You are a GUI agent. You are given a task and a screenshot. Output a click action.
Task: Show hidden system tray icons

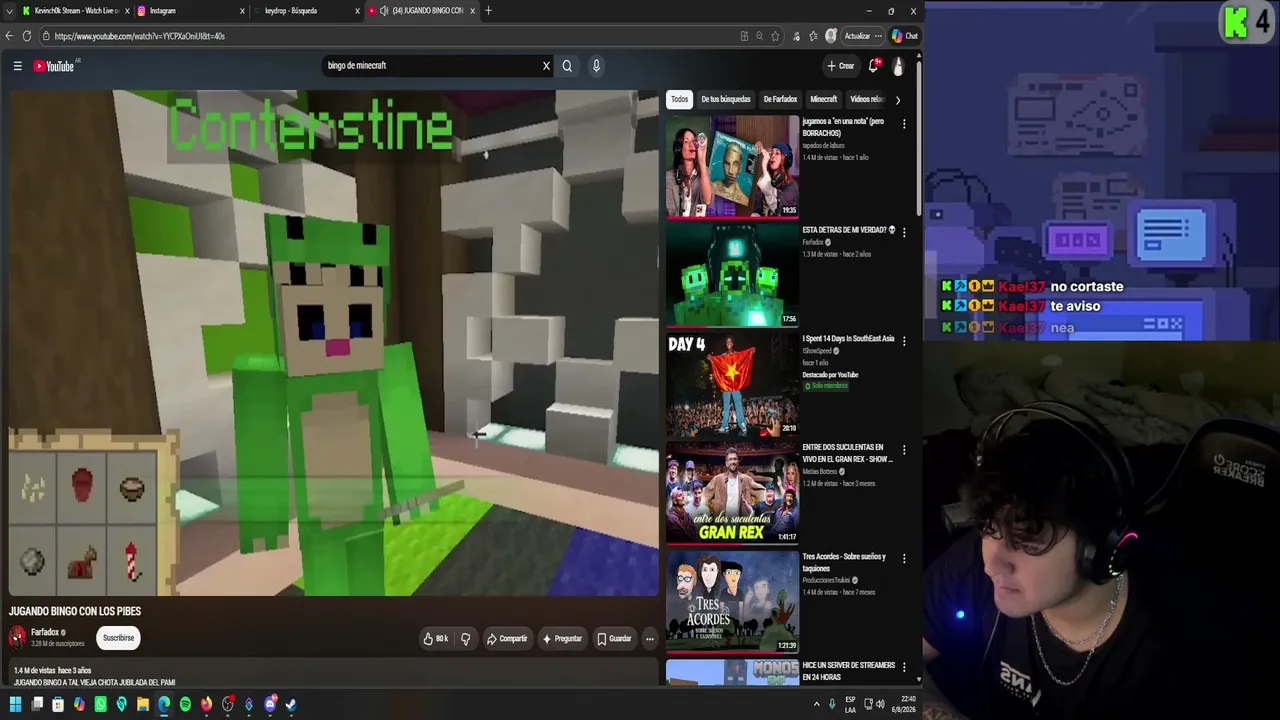pos(817,704)
